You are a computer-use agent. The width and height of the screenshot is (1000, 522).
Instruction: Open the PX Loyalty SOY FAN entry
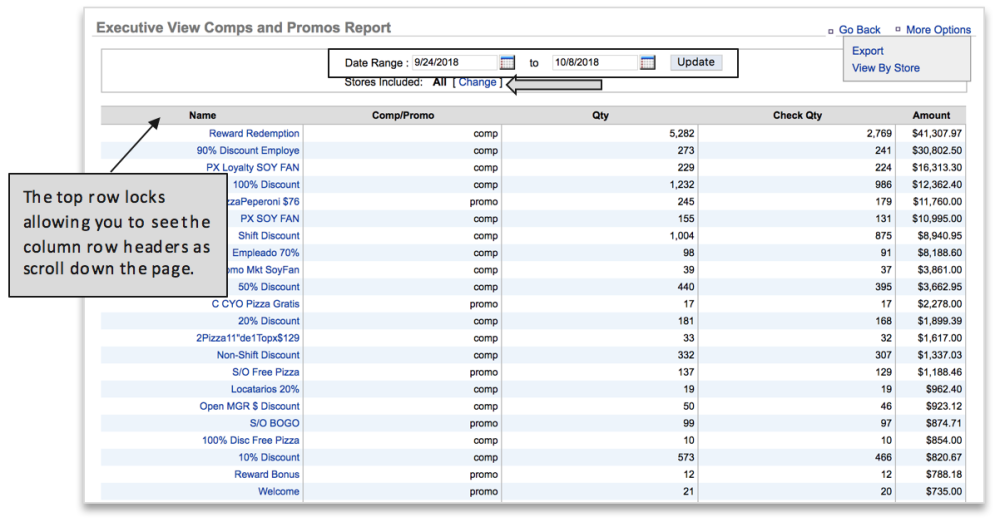[253, 168]
